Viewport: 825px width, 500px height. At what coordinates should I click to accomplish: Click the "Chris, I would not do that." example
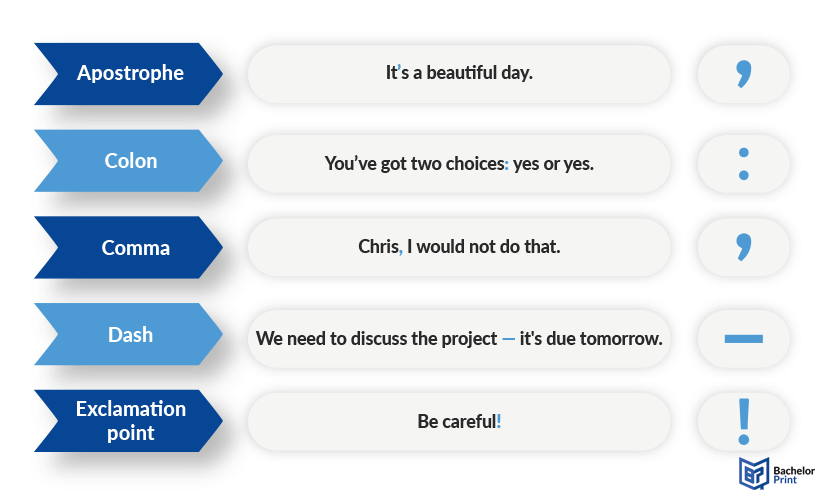click(459, 247)
